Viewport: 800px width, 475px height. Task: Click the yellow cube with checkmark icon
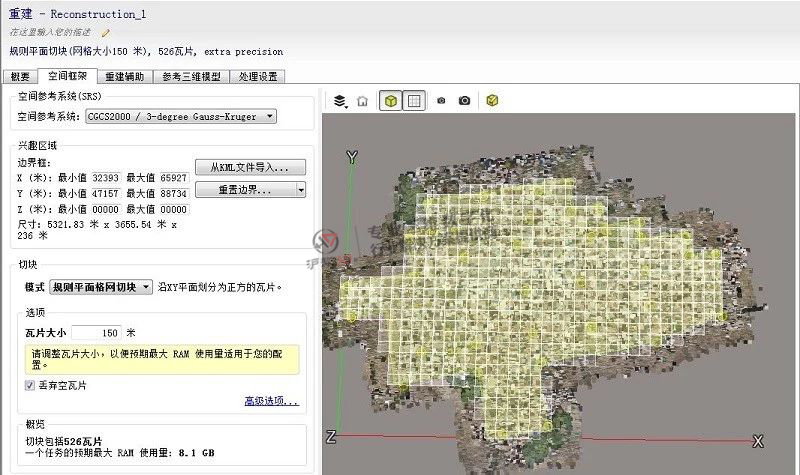(x=492, y=101)
